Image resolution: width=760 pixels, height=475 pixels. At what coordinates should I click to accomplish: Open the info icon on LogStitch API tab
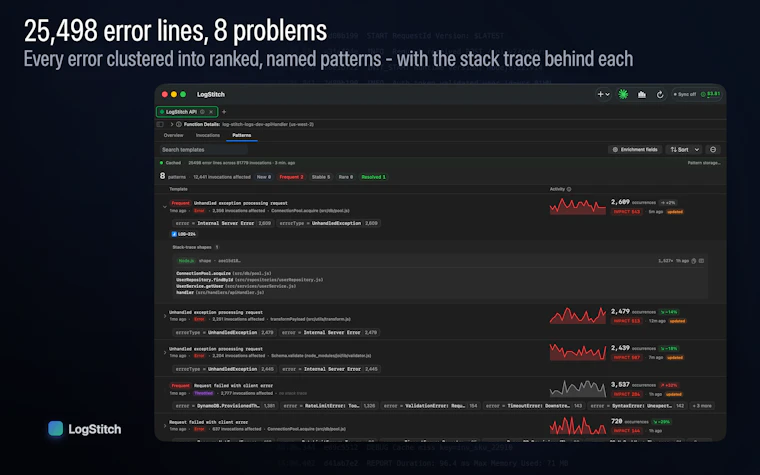[x=202, y=112]
